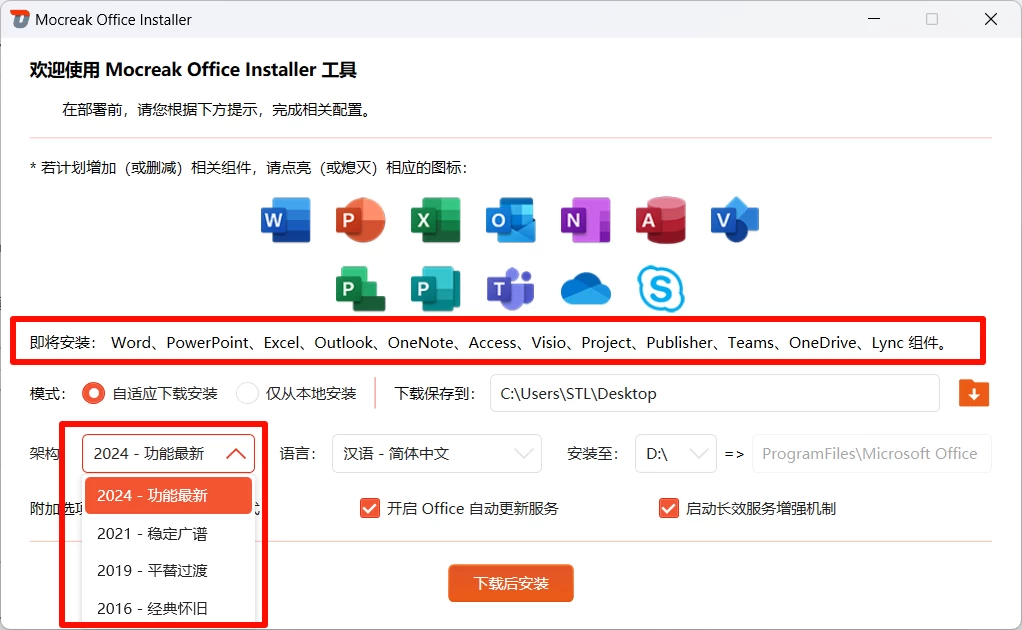Toggle the Word component icon
Viewport: 1022px width, 630px height.
tap(285, 220)
